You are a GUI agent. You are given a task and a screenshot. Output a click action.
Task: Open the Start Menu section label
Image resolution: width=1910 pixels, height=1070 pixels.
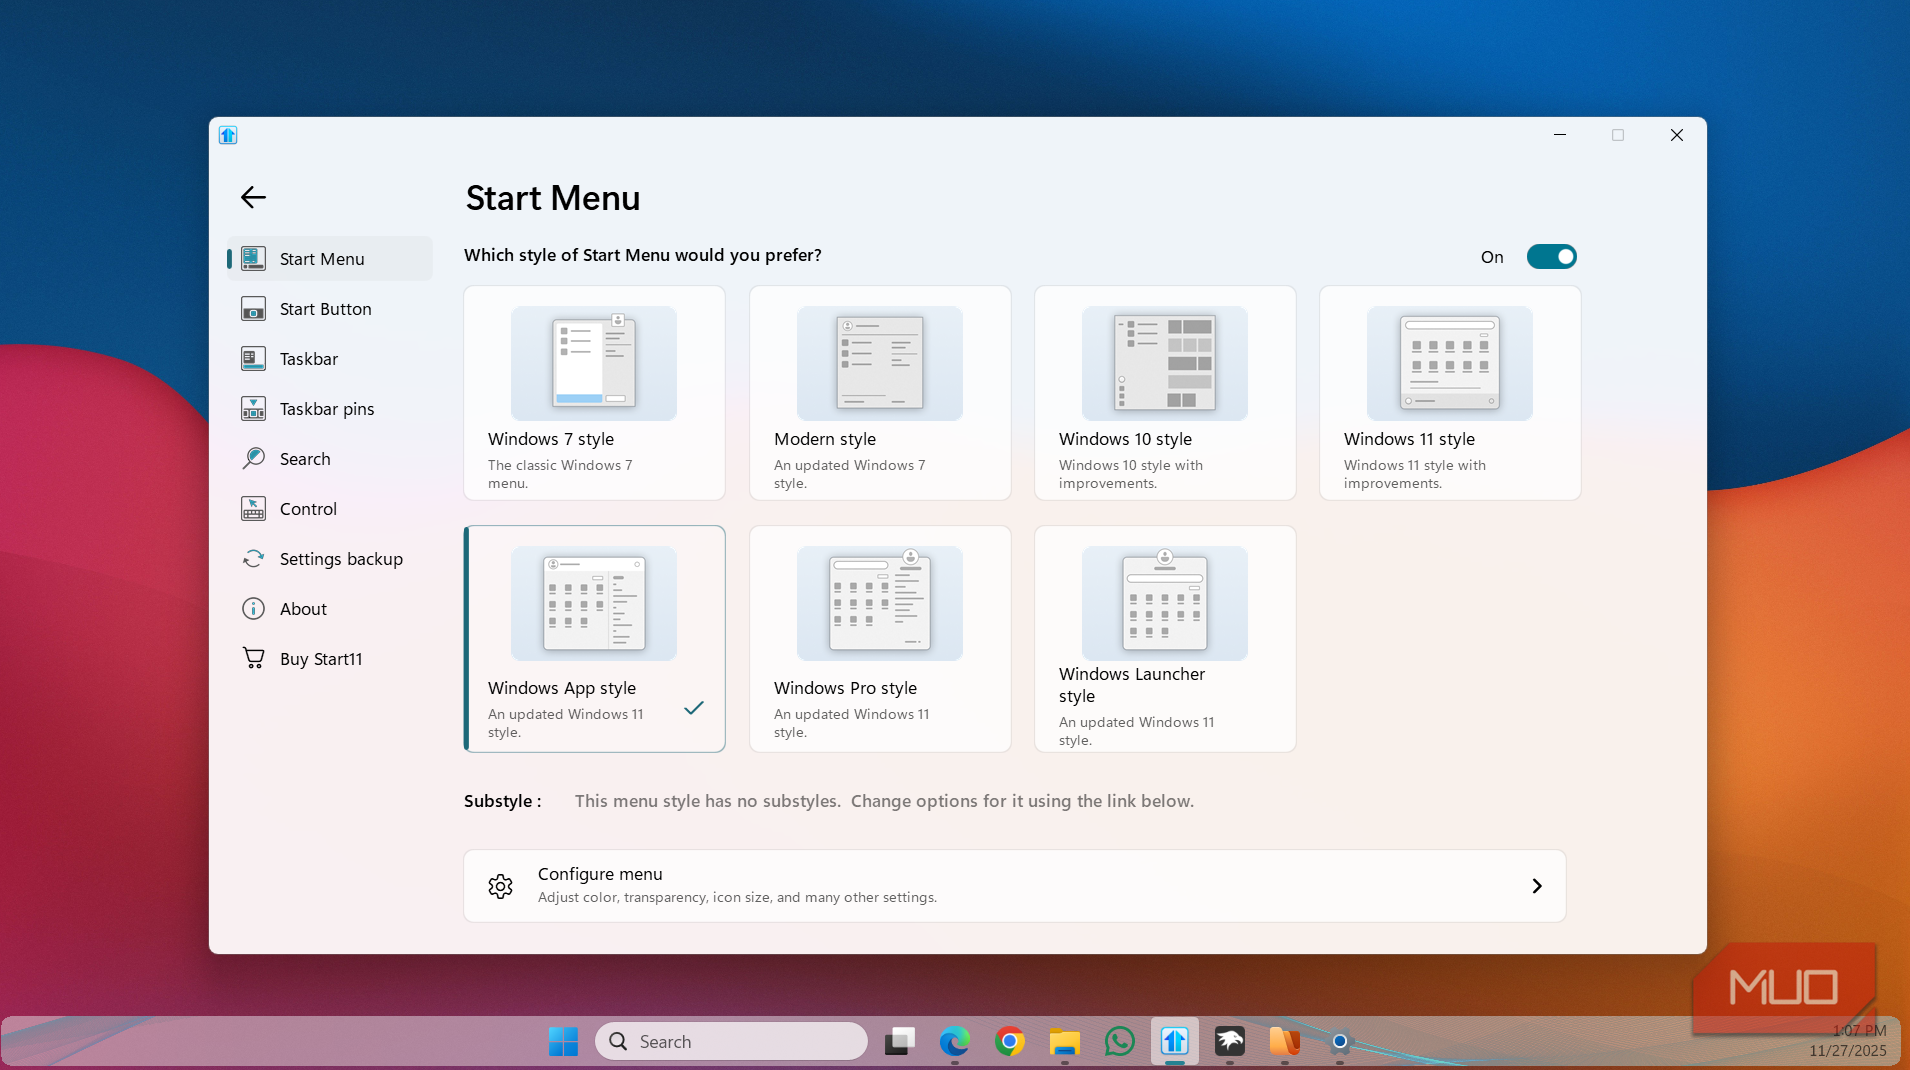pos(322,259)
